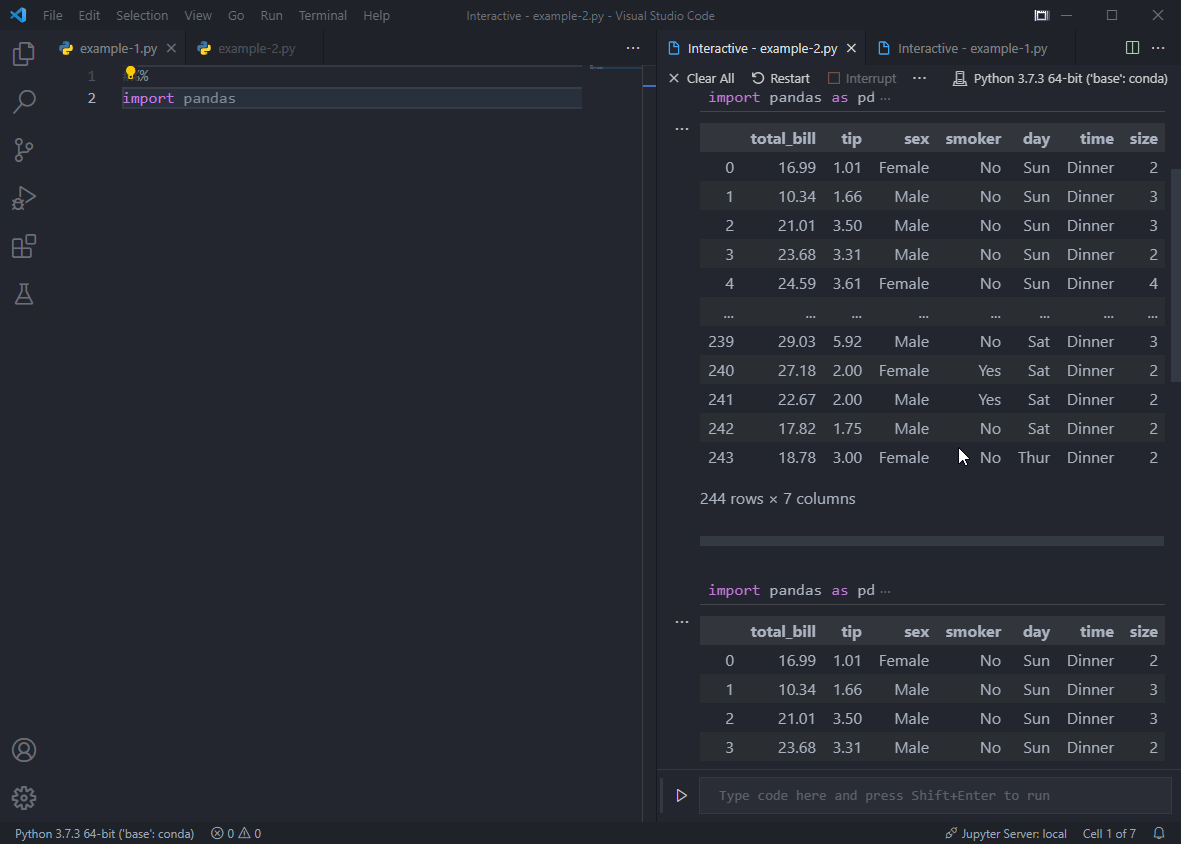Click the editor minimap
The height and width of the screenshot is (844, 1181).
tap(616, 68)
